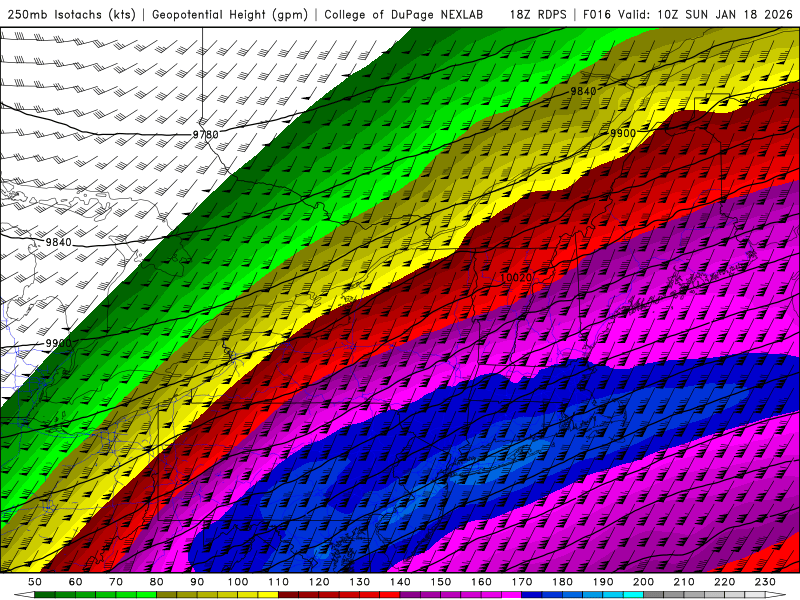The height and width of the screenshot is (600, 800).
Task: Pick the darkest green swatch in the legend
Action: [x=45, y=595]
